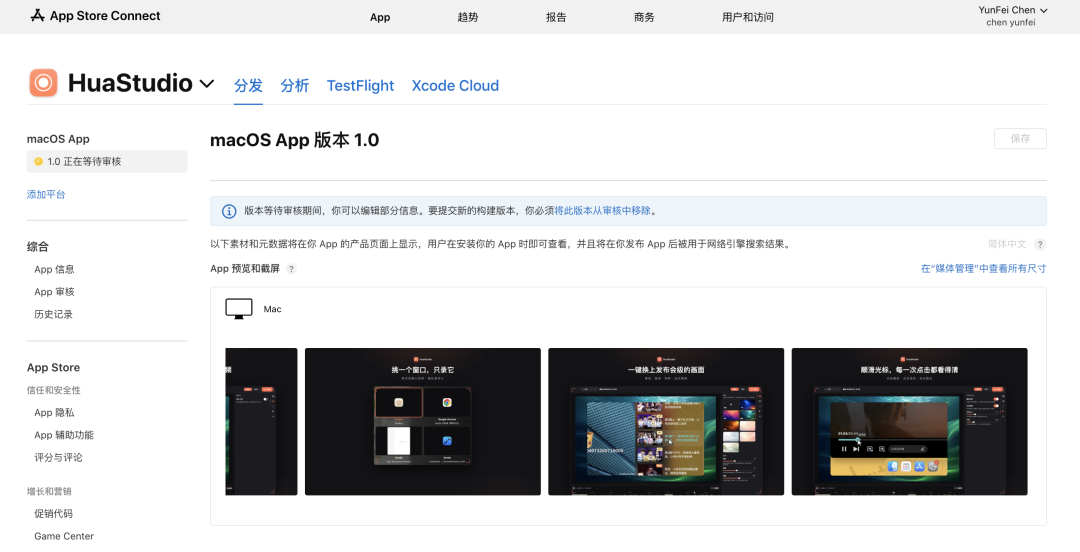Open App 信息 in the sidebar
The image size is (1080, 552).
pyautogui.click(x=54, y=269)
